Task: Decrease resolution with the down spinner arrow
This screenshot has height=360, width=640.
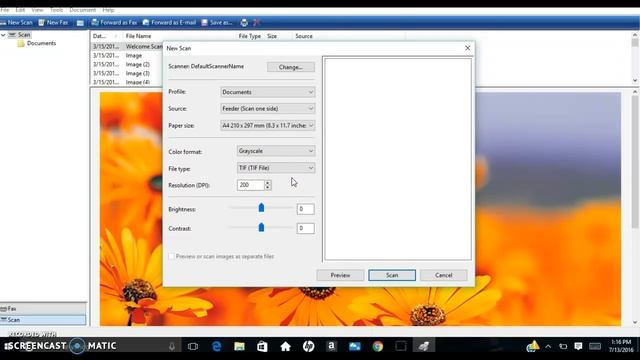Action: pos(267,187)
